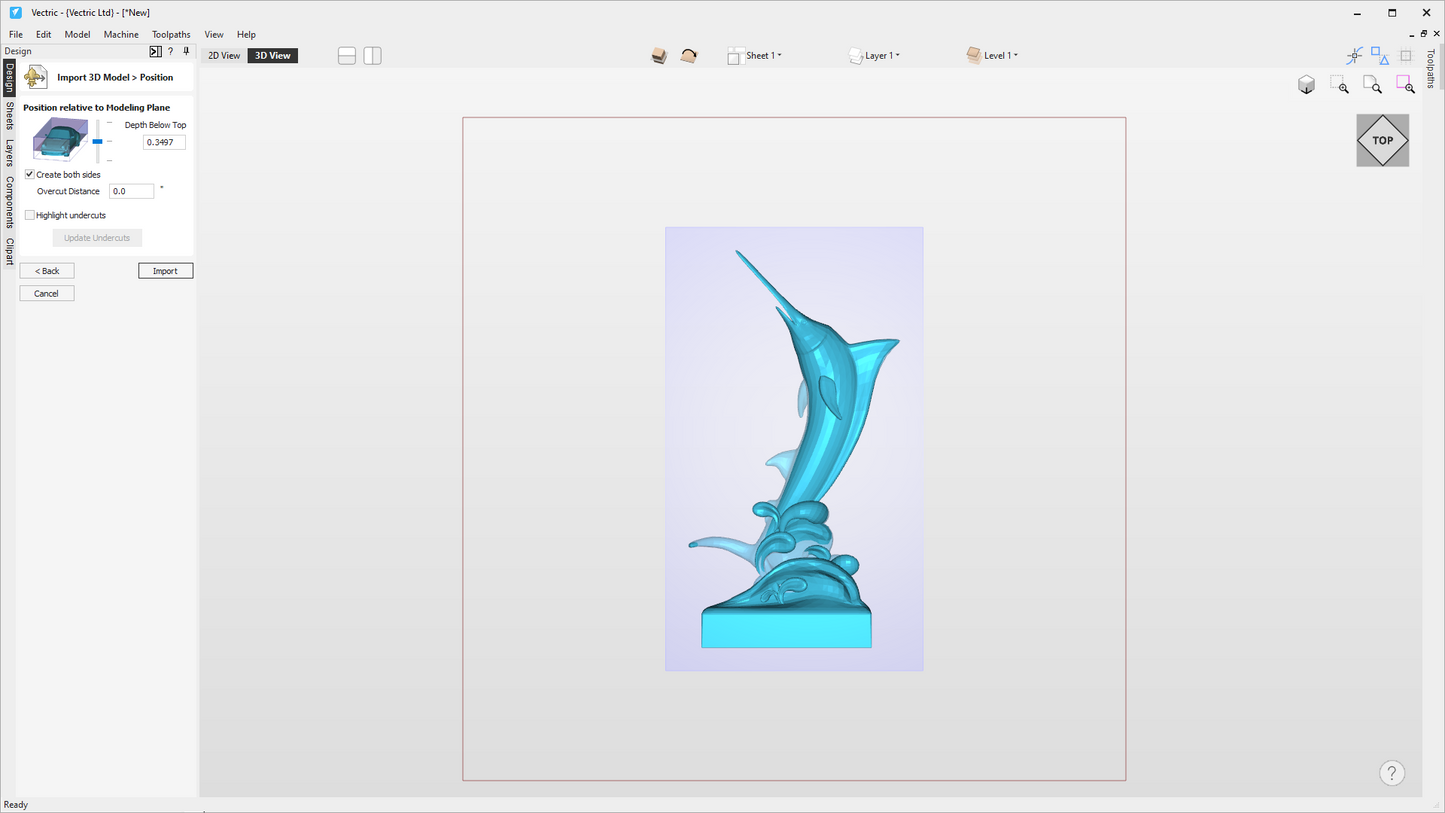The image size is (1445, 813).
Task: Click the Back button
Action: (x=46, y=270)
